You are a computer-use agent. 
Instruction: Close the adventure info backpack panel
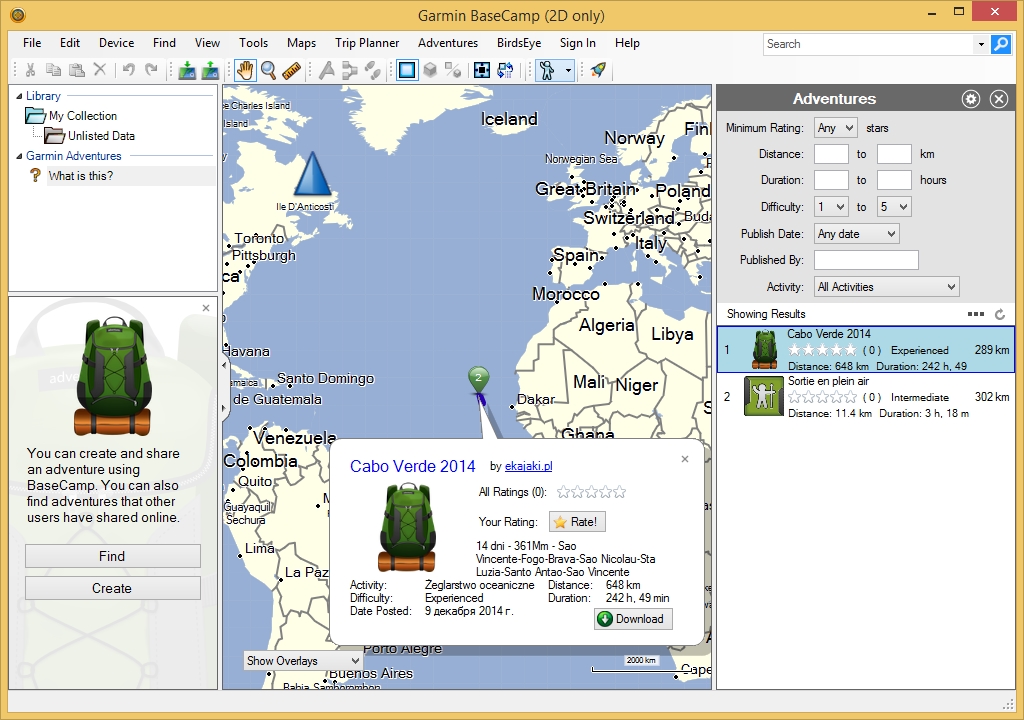coord(206,308)
